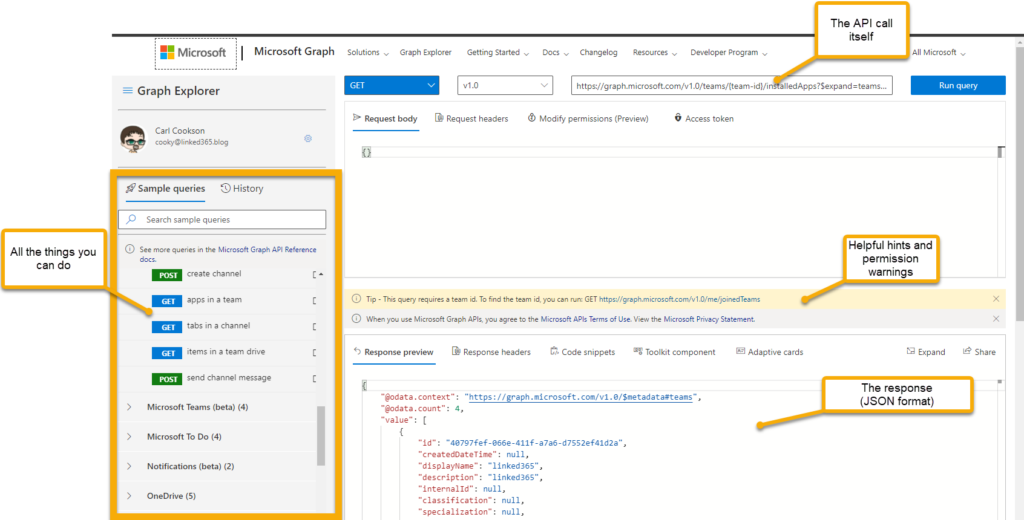Screen dimensions: 1024x520
Task: Open the Adaptive cards tab
Action: click(769, 352)
